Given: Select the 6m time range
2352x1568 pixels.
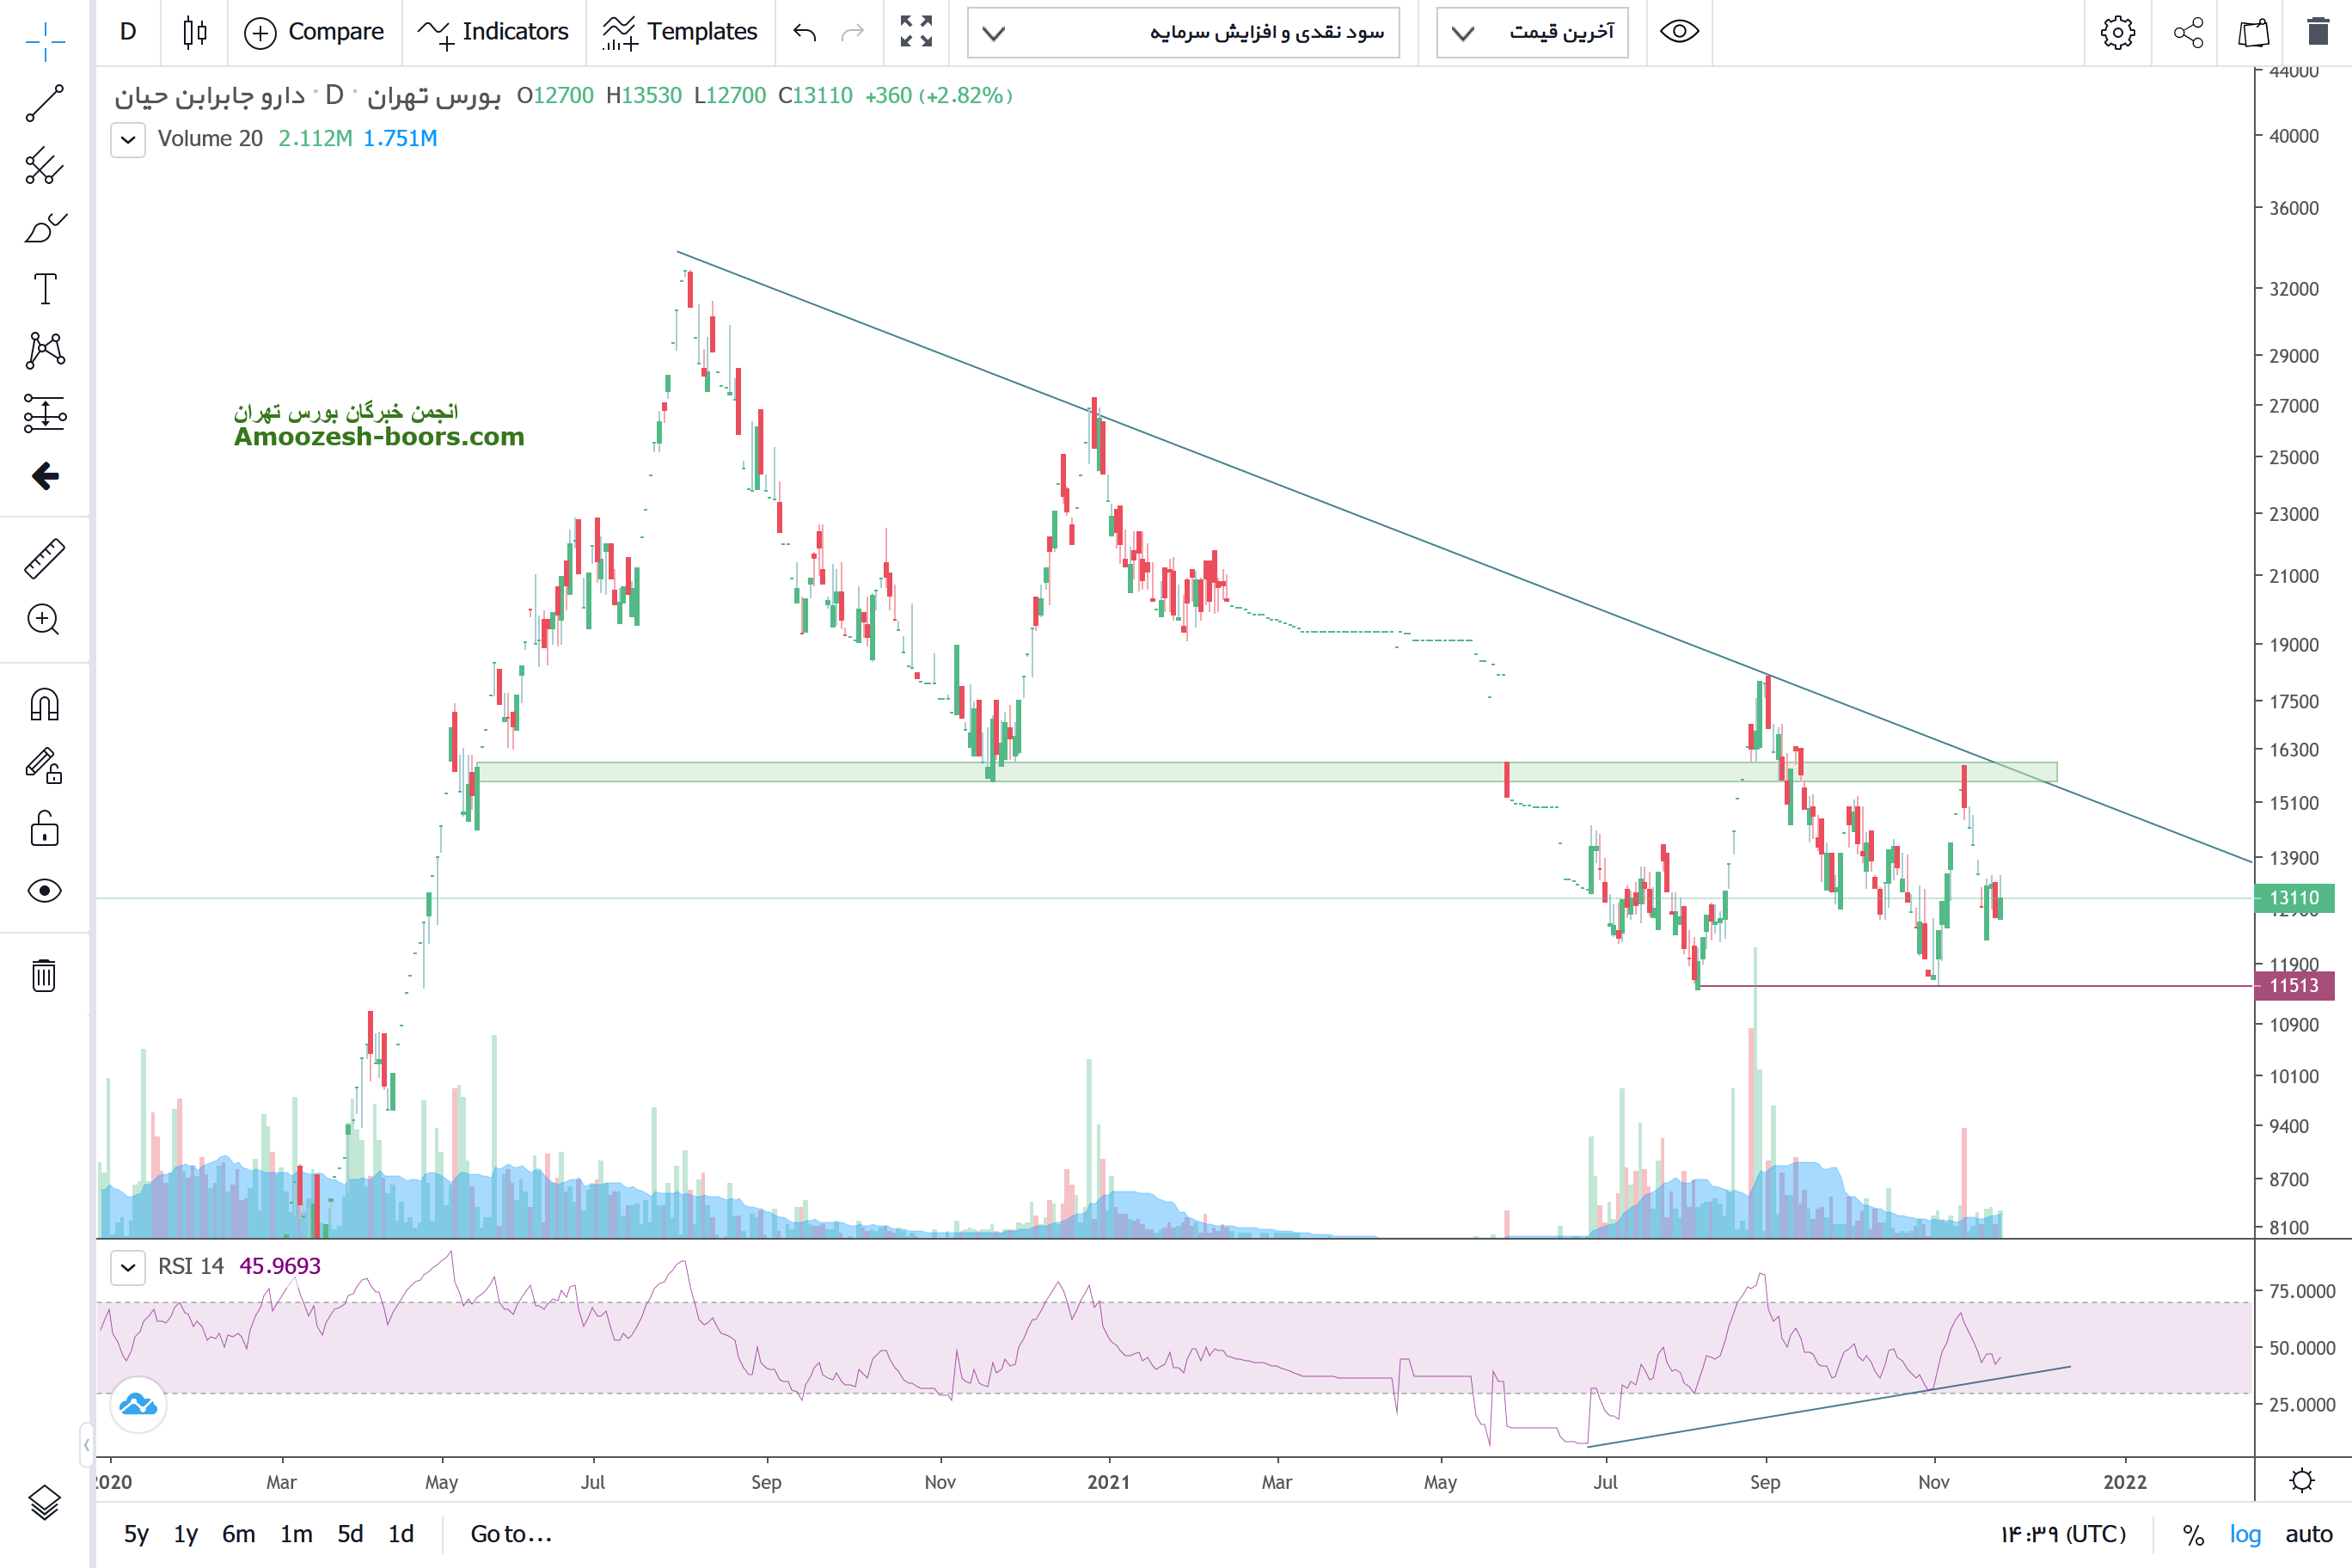Looking at the screenshot, I should coord(238,1534).
